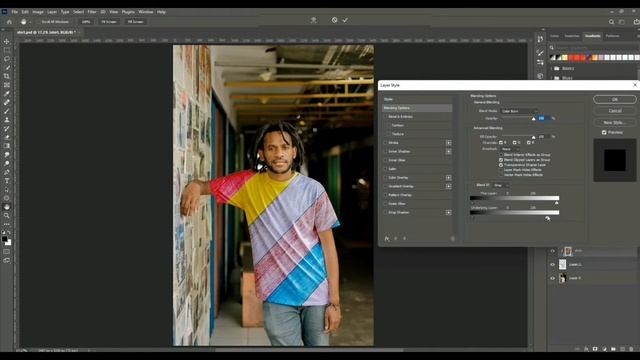
Task: Click the Home icon in the options bar
Action: coord(9,22)
